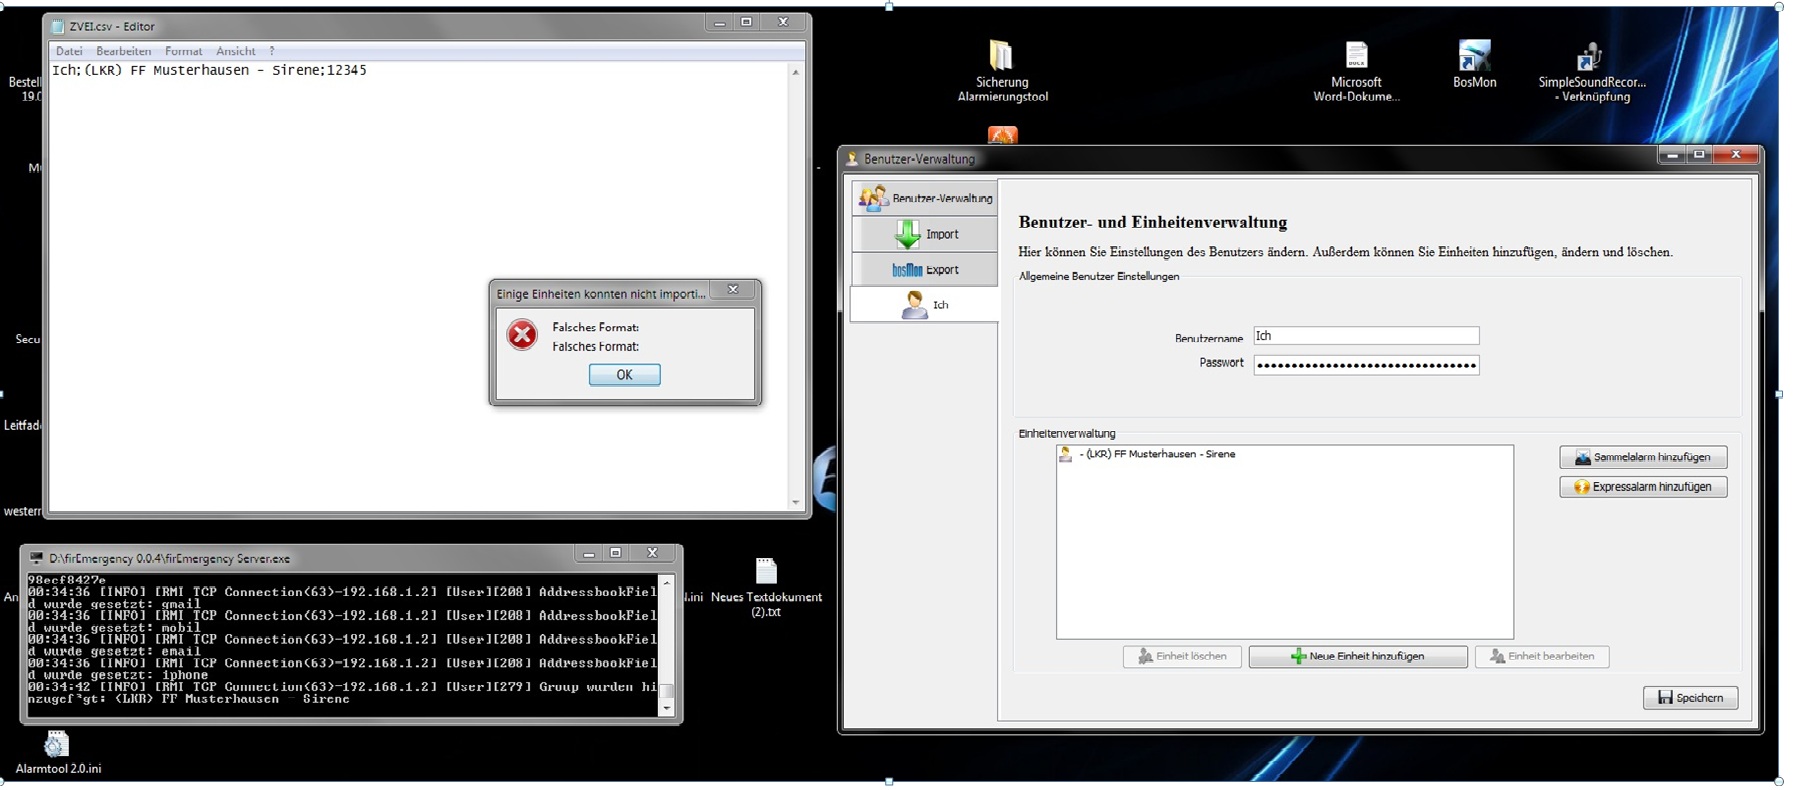Open the Ansicht menu

(x=235, y=51)
